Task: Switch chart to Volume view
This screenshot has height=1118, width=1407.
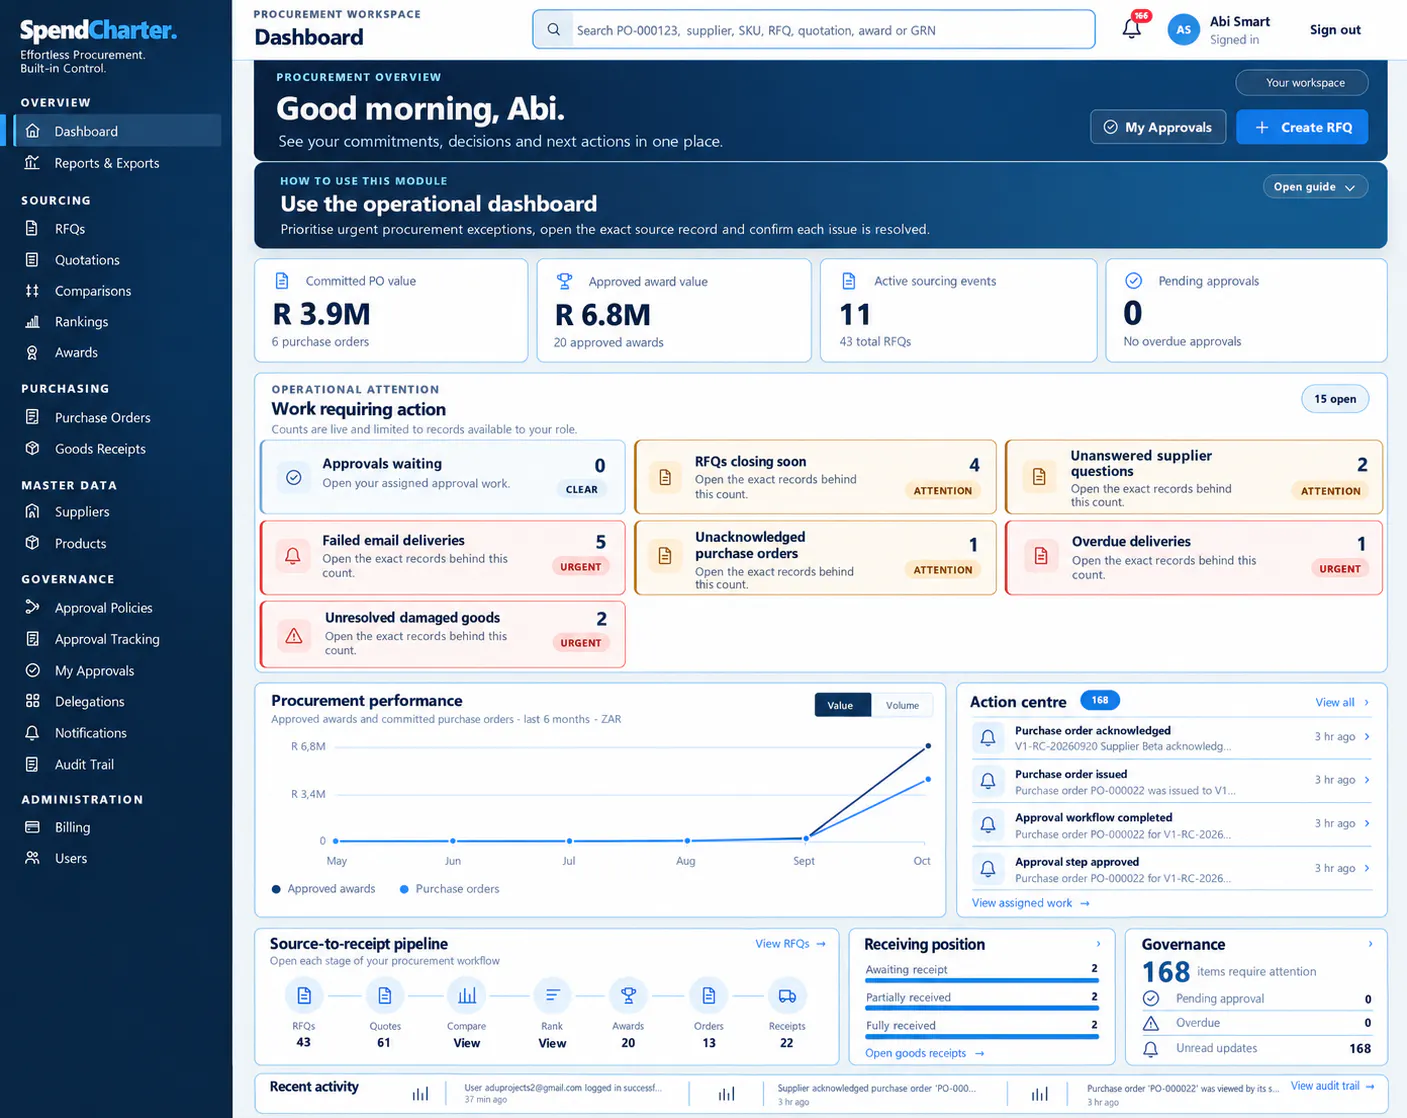Action: click(902, 705)
